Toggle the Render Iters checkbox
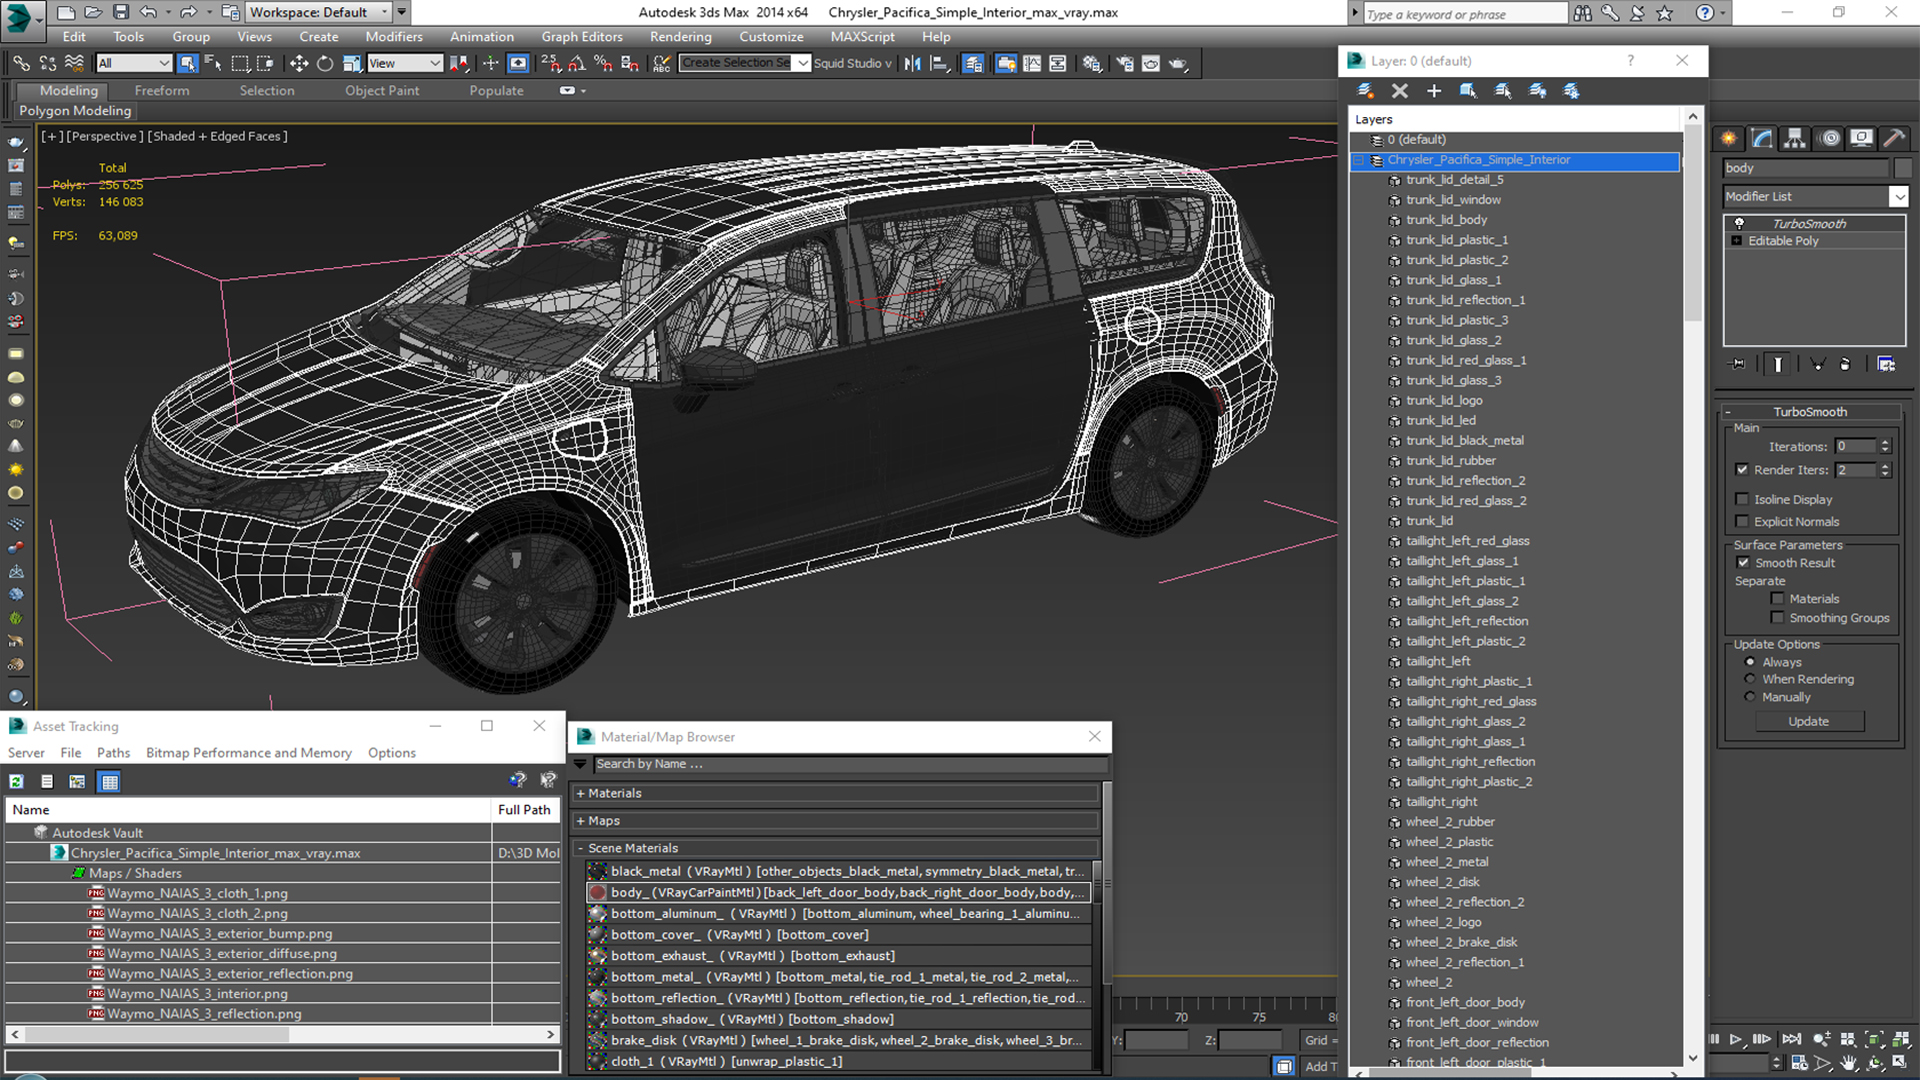Screen dimensions: 1920x1080 [1742, 469]
